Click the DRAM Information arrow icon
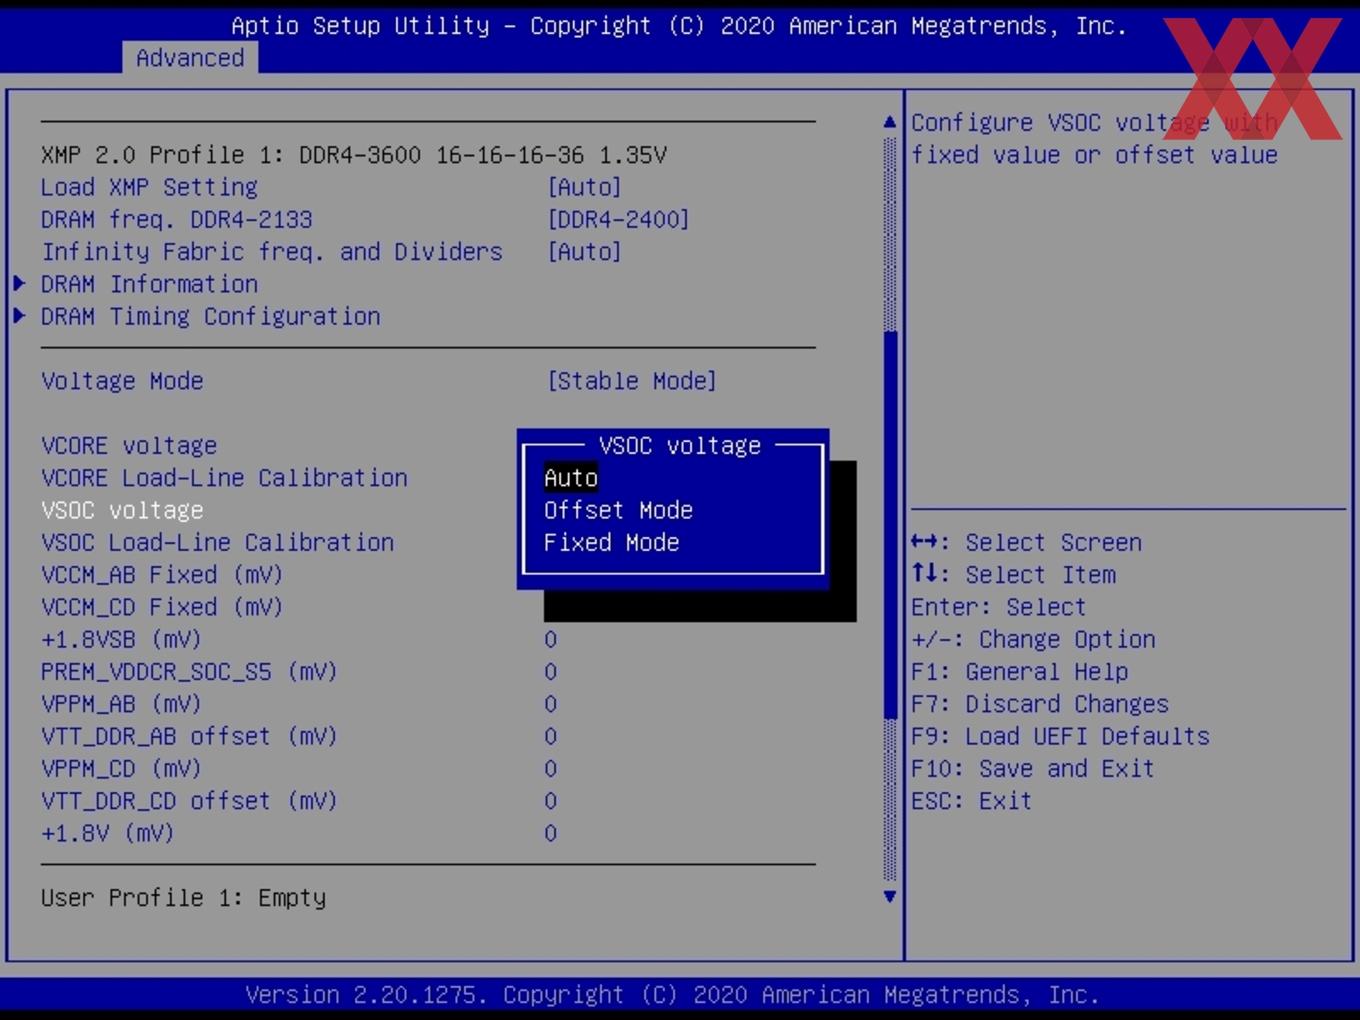 point(19,284)
